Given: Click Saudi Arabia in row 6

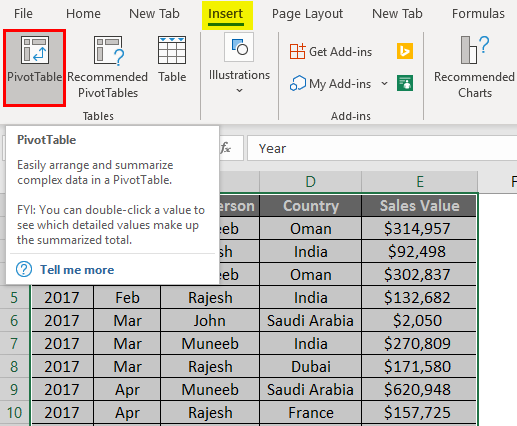Looking at the screenshot, I should (x=311, y=320).
